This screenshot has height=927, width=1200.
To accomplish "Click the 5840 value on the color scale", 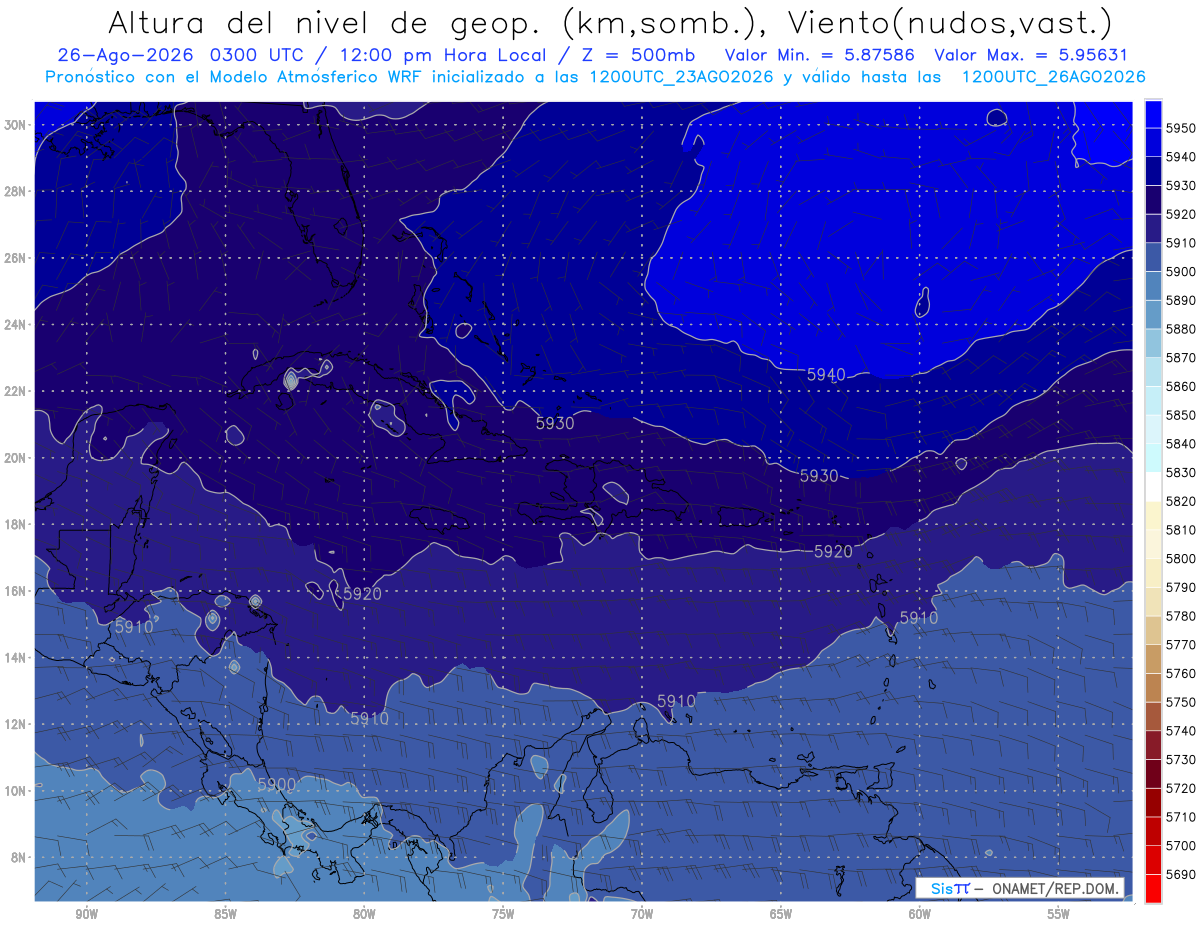I will click(1181, 444).
